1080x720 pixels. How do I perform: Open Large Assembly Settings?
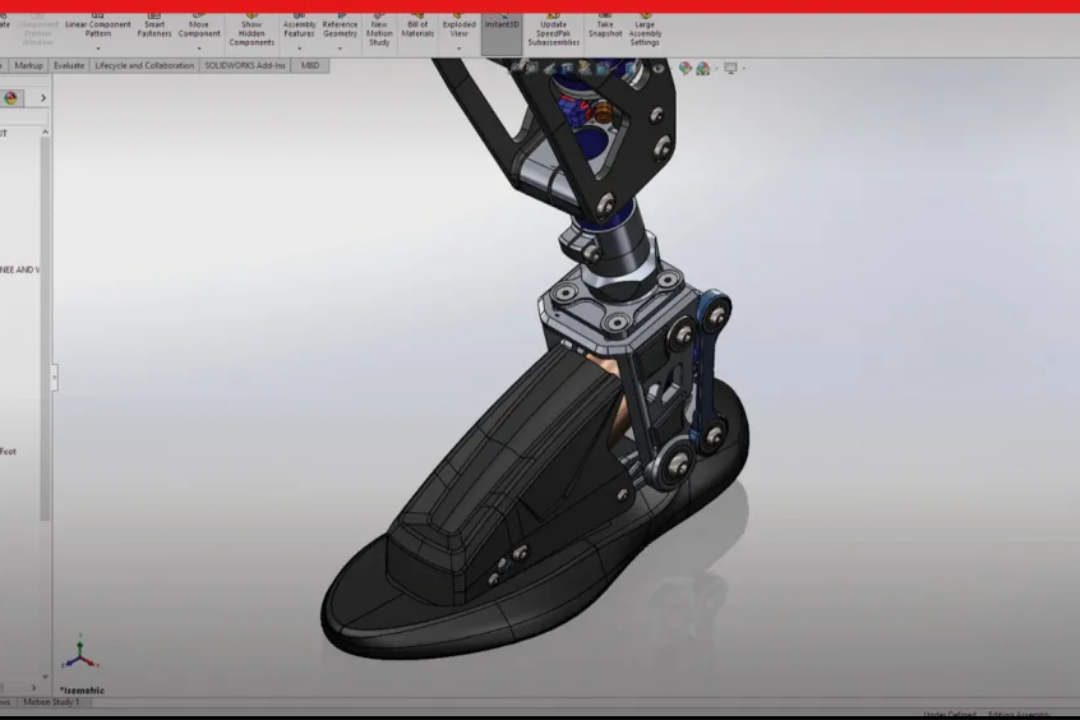point(645,30)
